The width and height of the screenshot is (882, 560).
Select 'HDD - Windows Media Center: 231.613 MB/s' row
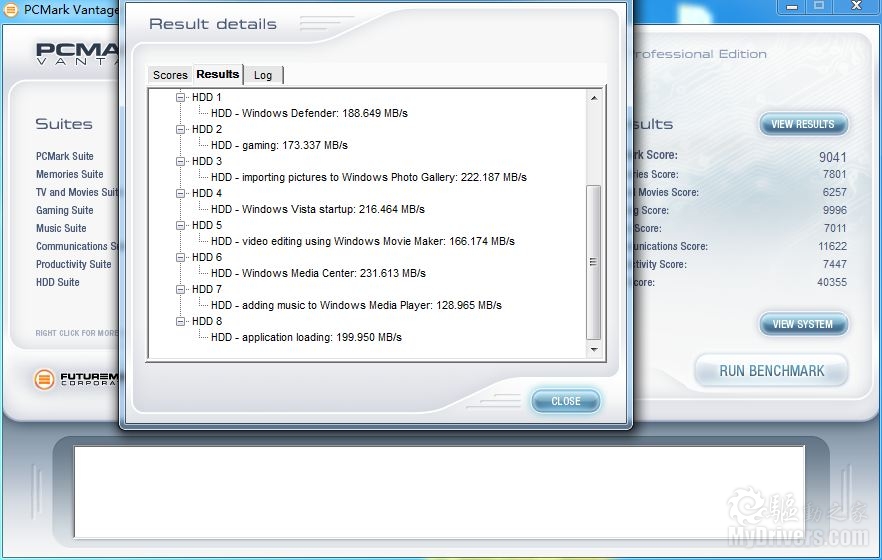coord(318,274)
